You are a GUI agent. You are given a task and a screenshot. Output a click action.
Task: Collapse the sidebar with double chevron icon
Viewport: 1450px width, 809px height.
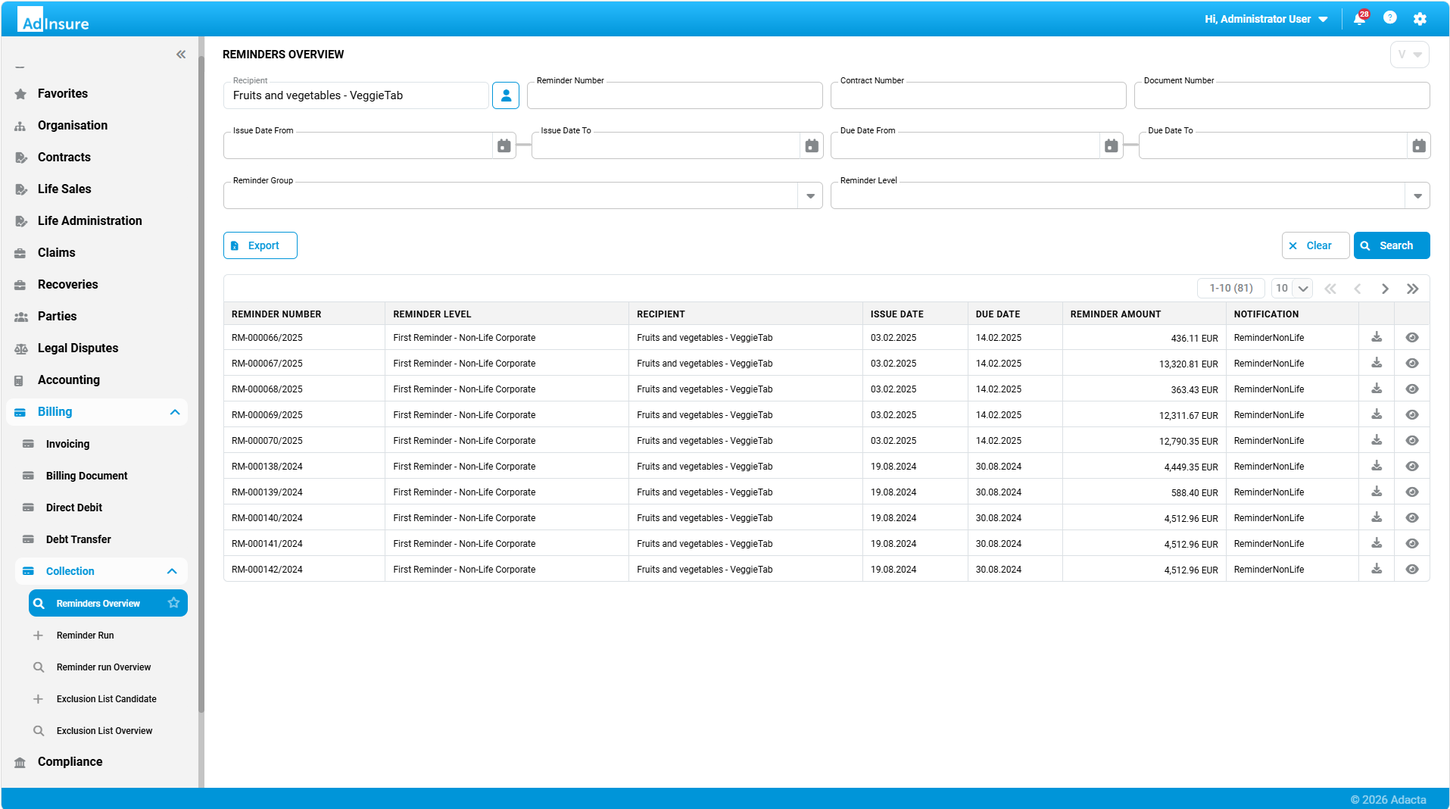click(x=181, y=54)
